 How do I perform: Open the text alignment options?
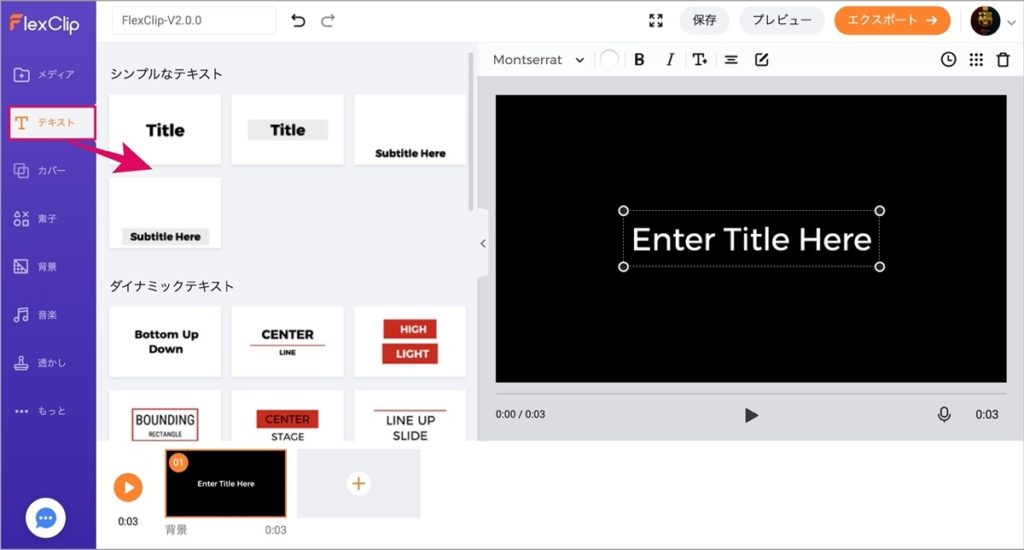[731, 59]
